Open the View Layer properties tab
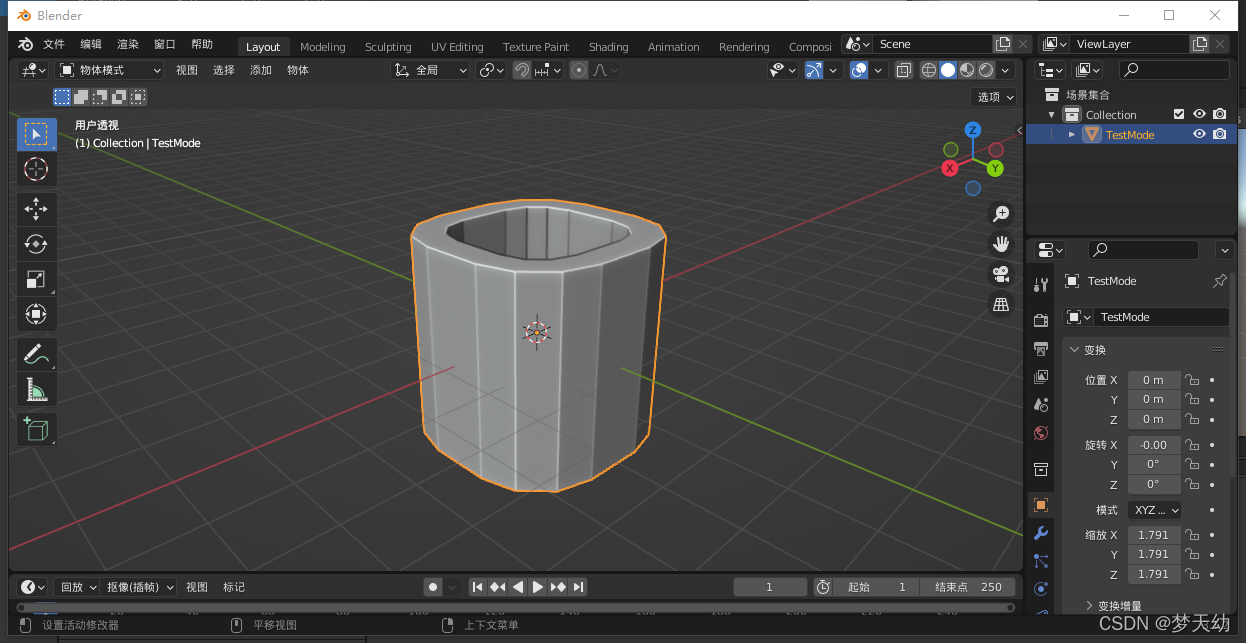 pyautogui.click(x=1041, y=377)
